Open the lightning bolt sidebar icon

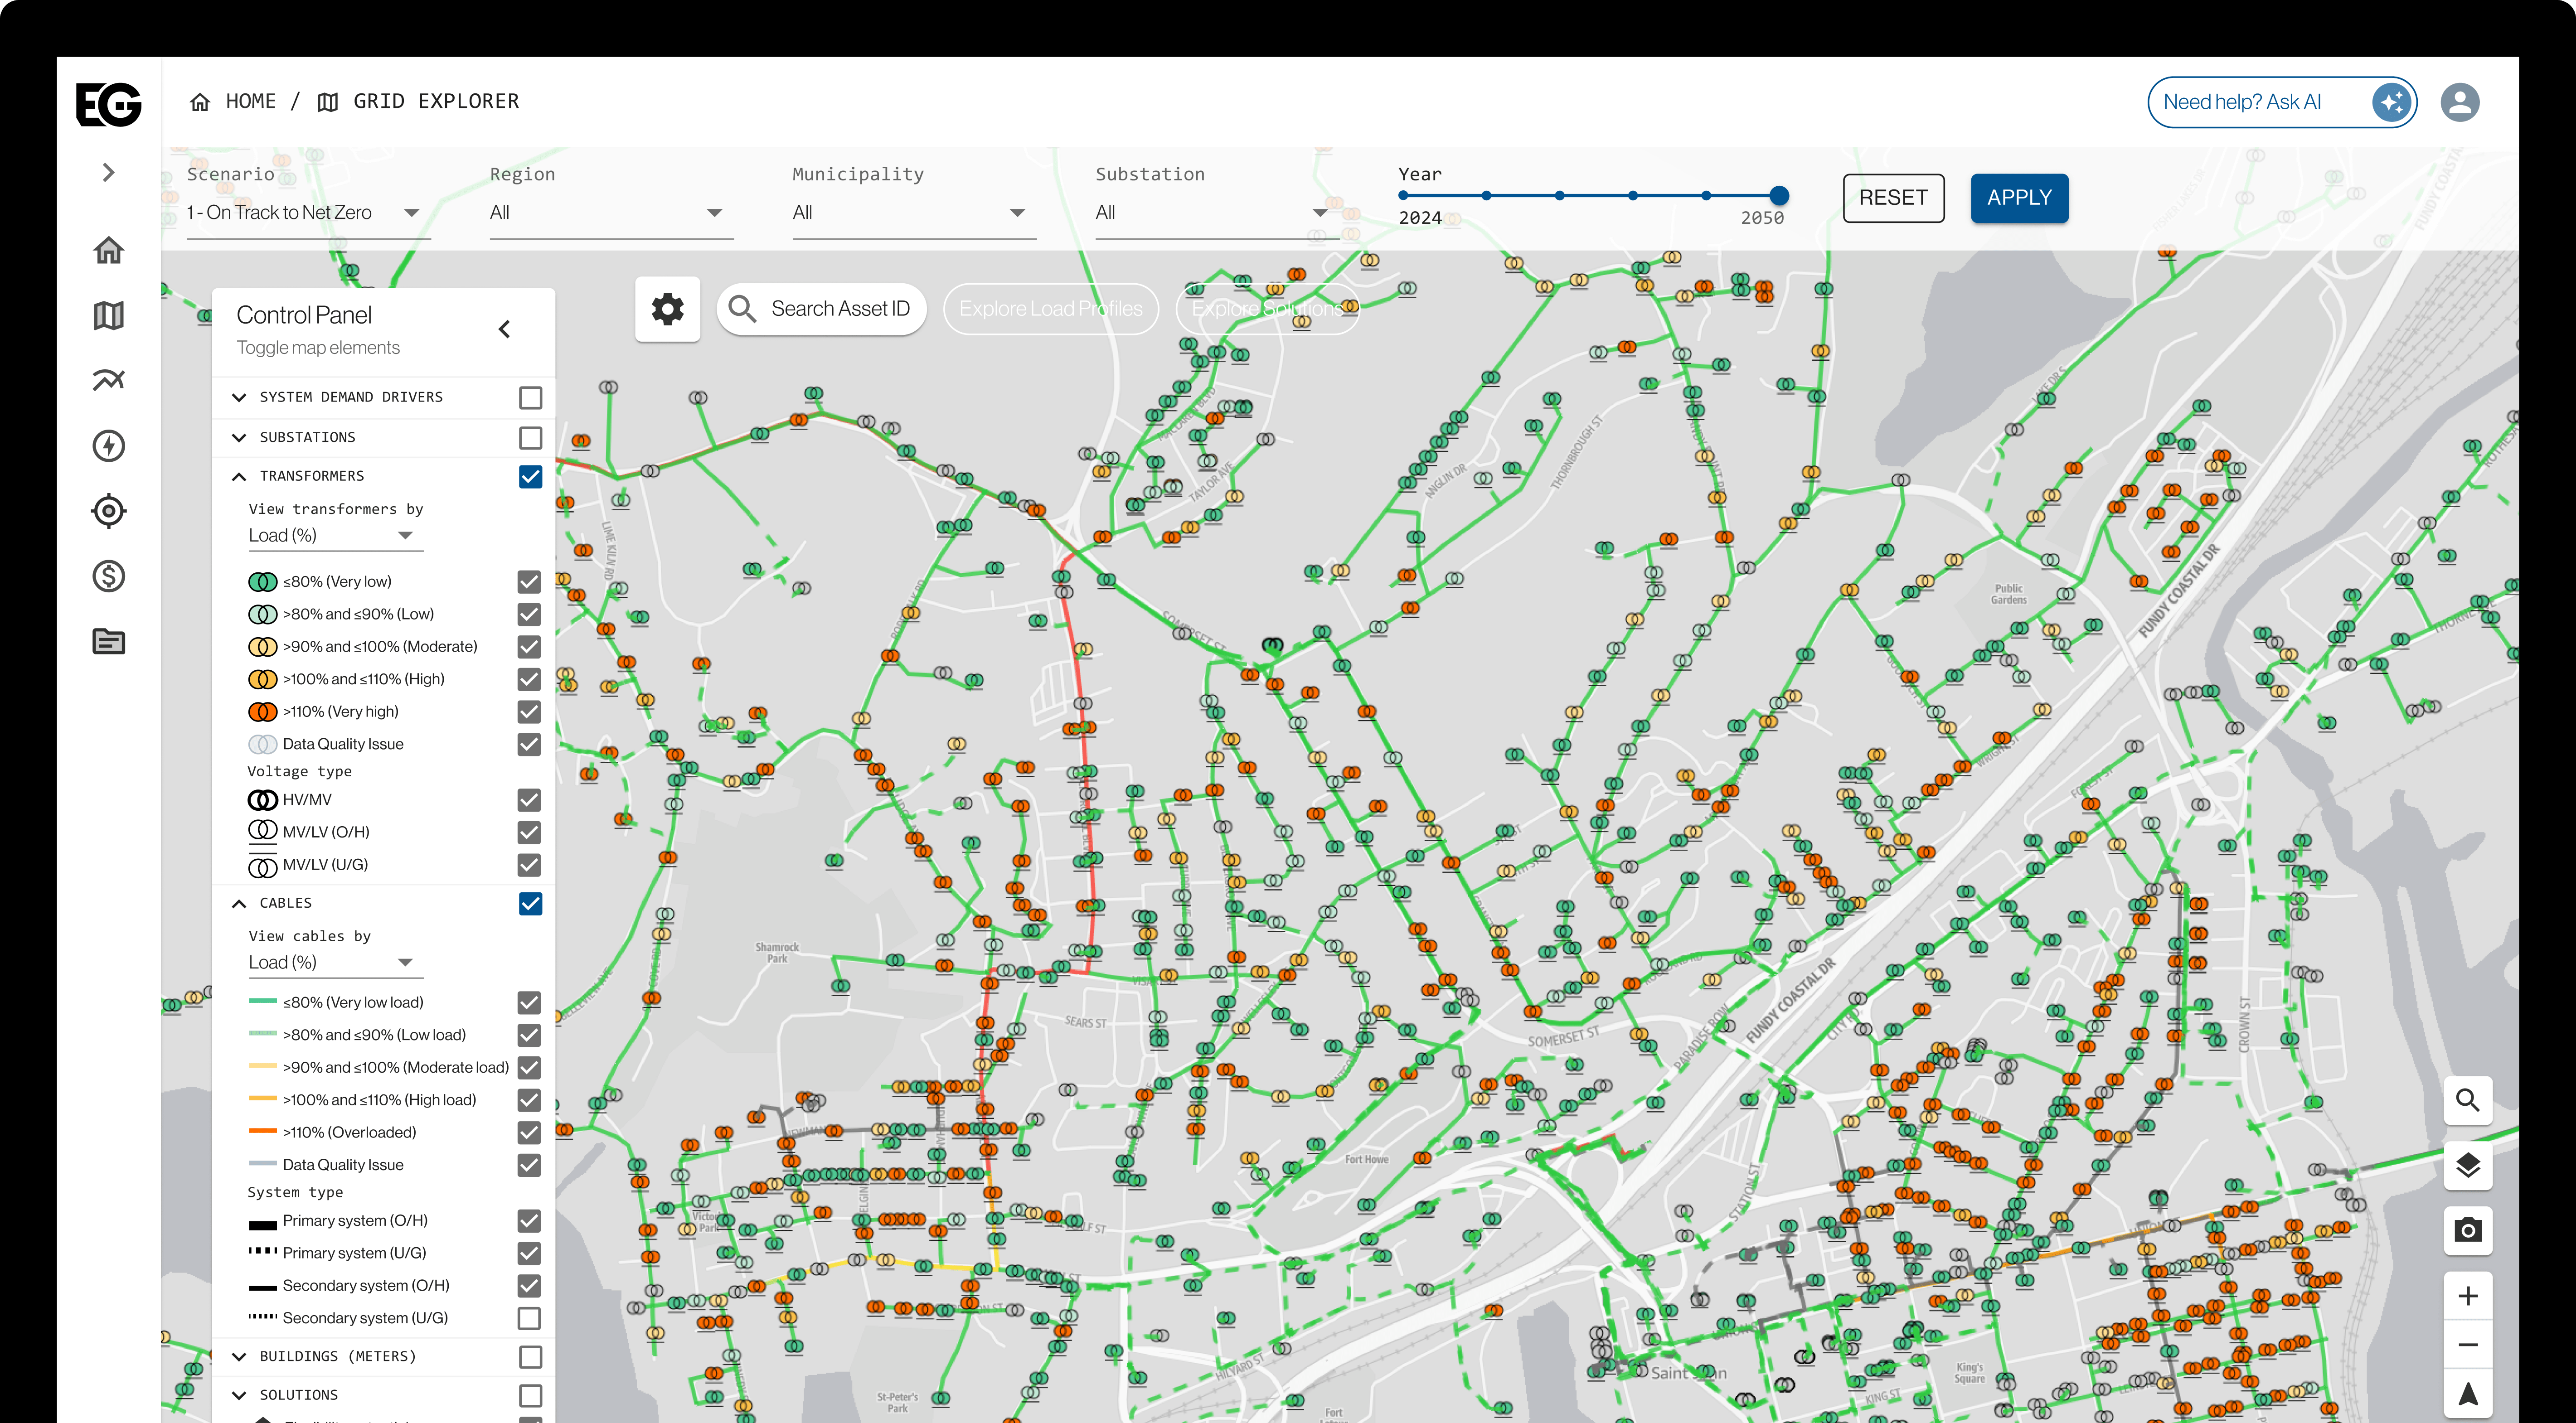[x=109, y=446]
